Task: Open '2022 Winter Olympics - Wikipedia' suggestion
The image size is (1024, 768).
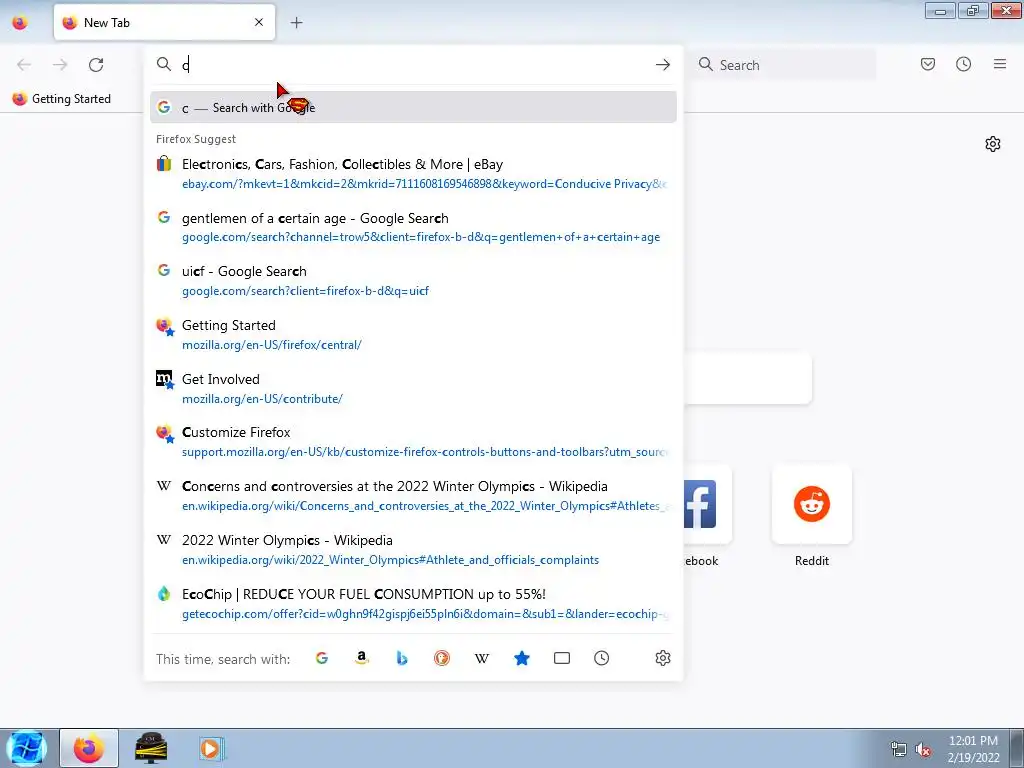Action: pyautogui.click(x=413, y=550)
